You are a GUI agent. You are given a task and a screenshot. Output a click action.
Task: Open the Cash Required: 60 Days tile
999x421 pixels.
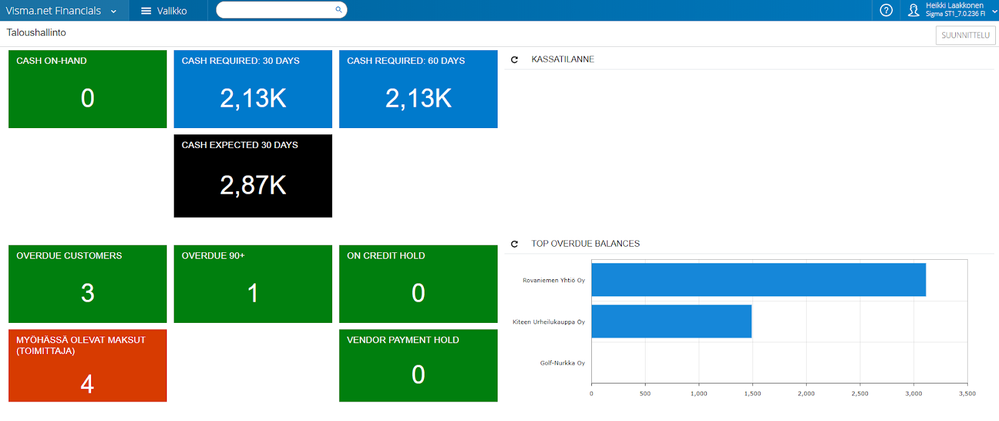click(x=418, y=89)
